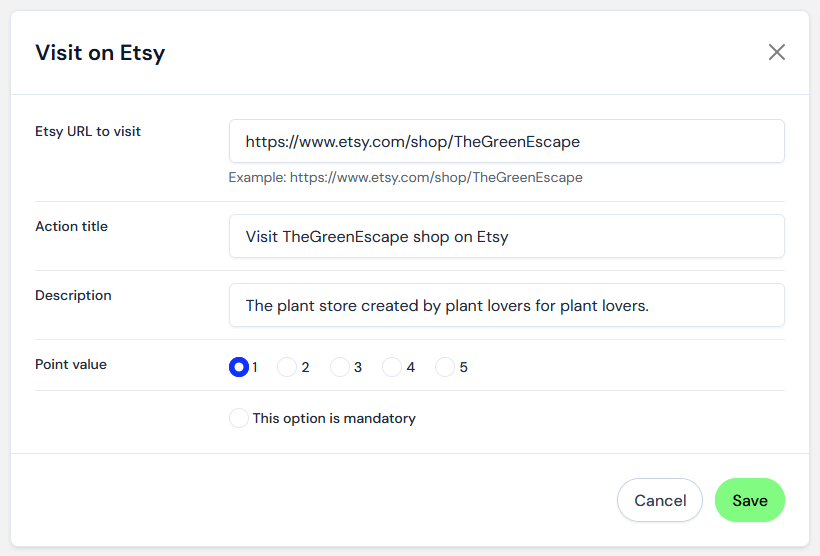Click the example Etsy URL hint text
The width and height of the screenshot is (820, 556).
(x=405, y=177)
